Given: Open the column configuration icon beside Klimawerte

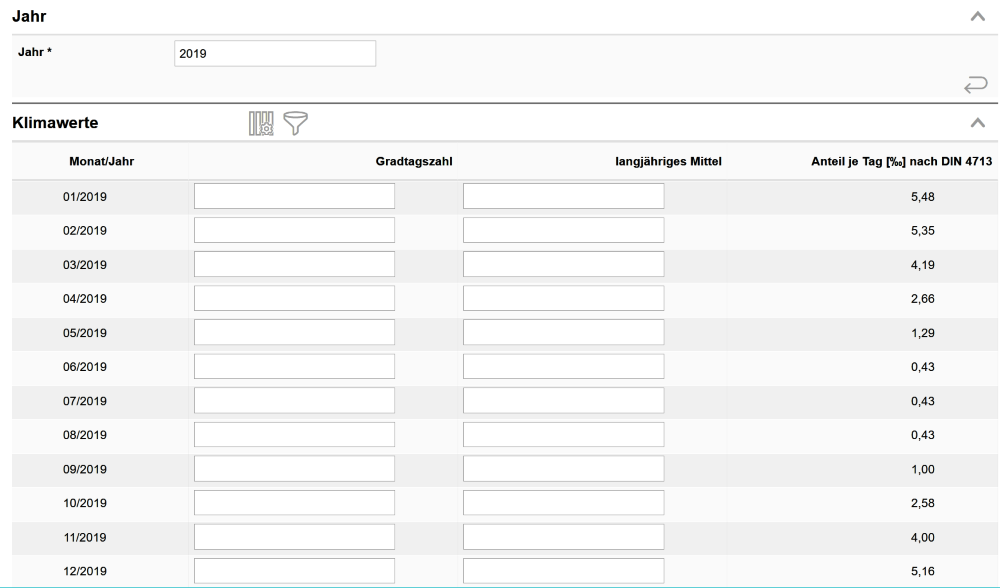Looking at the screenshot, I should tap(260, 123).
